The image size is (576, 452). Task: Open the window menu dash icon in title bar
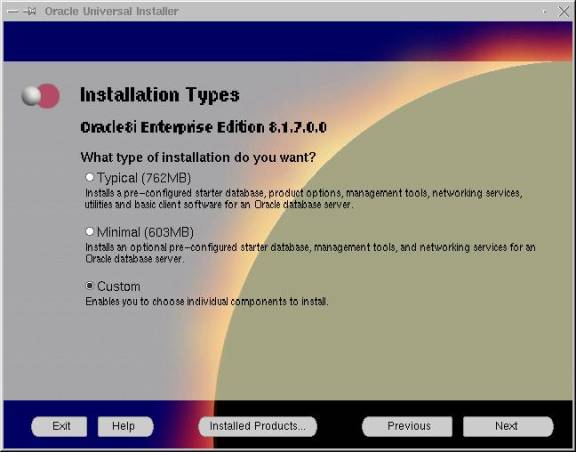(x=12, y=11)
